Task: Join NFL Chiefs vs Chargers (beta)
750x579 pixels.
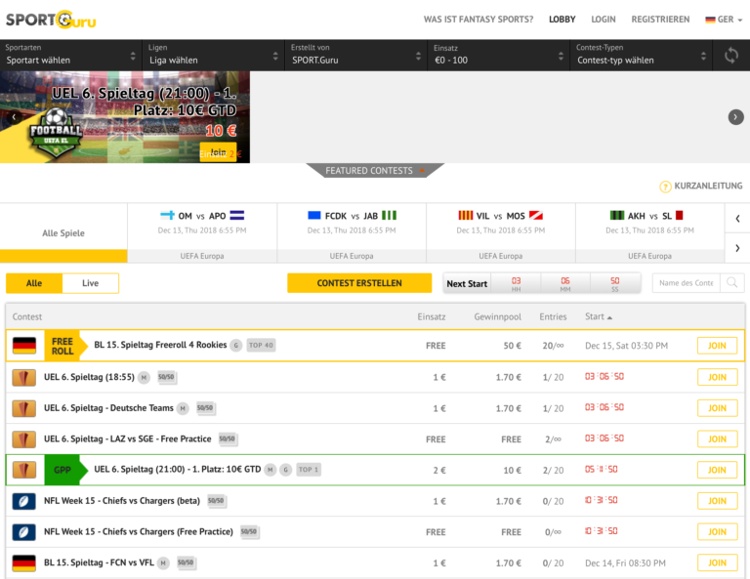Action: click(x=717, y=501)
